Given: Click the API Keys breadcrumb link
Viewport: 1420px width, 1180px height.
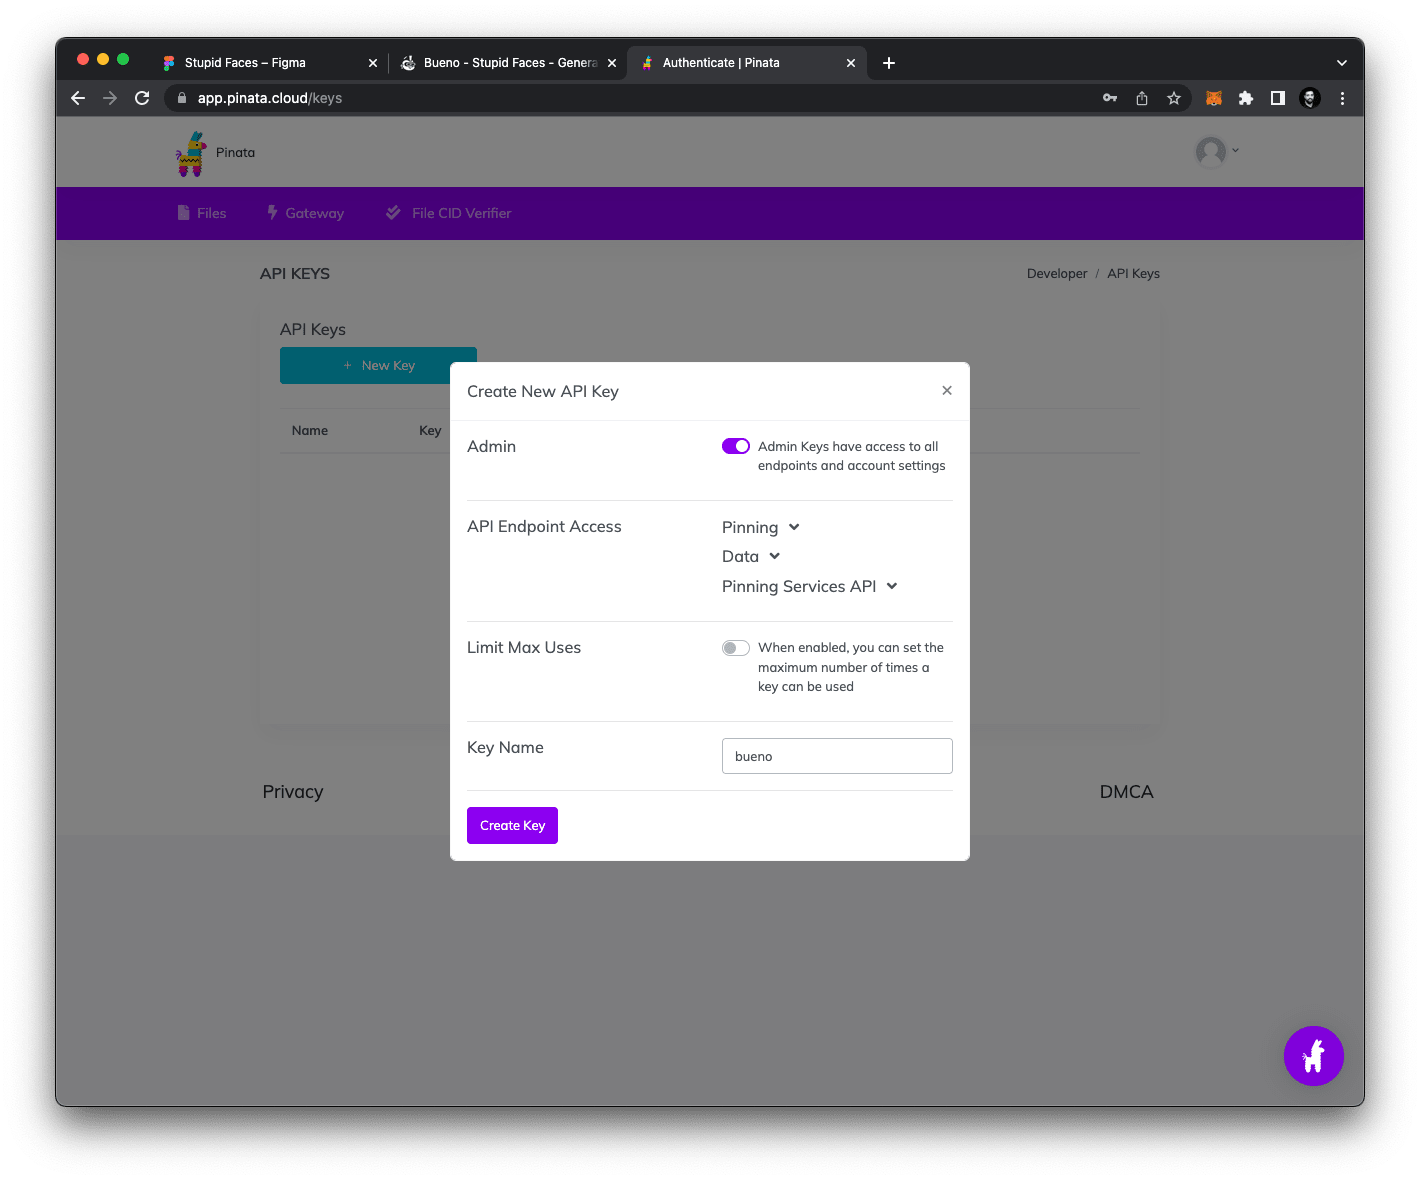Looking at the screenshot, I should point(1133,274).
